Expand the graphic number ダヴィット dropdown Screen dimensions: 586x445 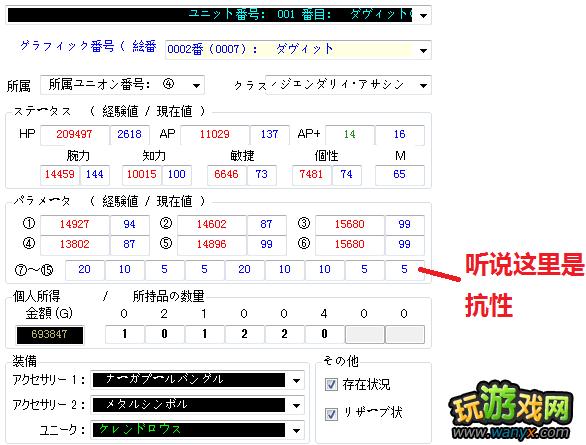pos(423,50)
